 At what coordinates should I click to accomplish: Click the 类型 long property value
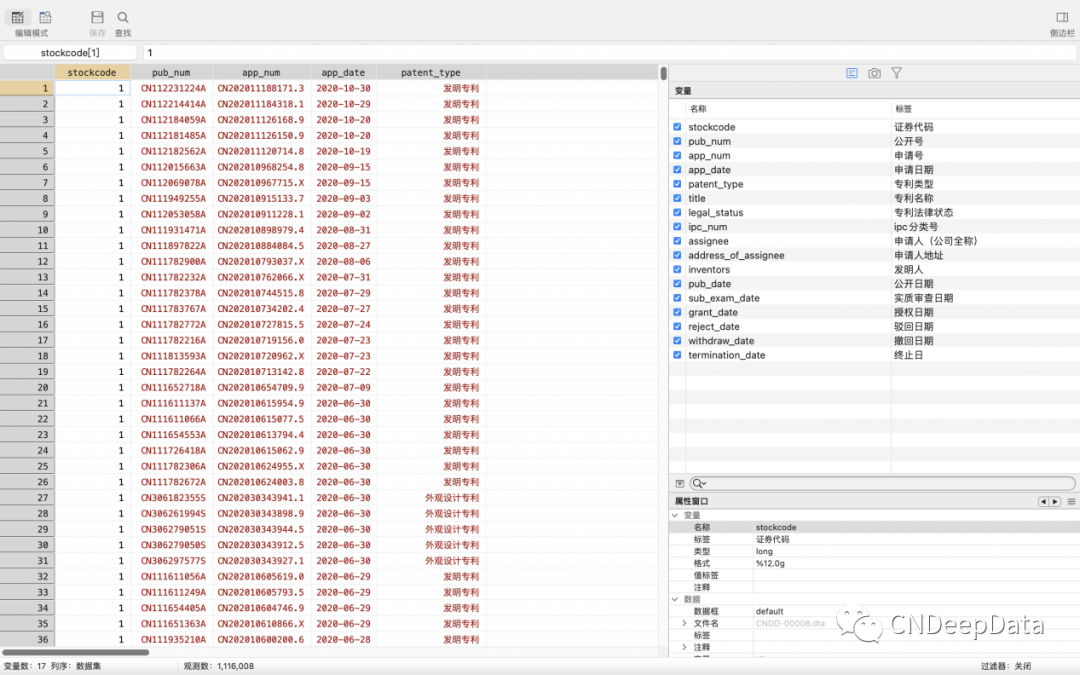pyautogui.click(x=764, y=551)
